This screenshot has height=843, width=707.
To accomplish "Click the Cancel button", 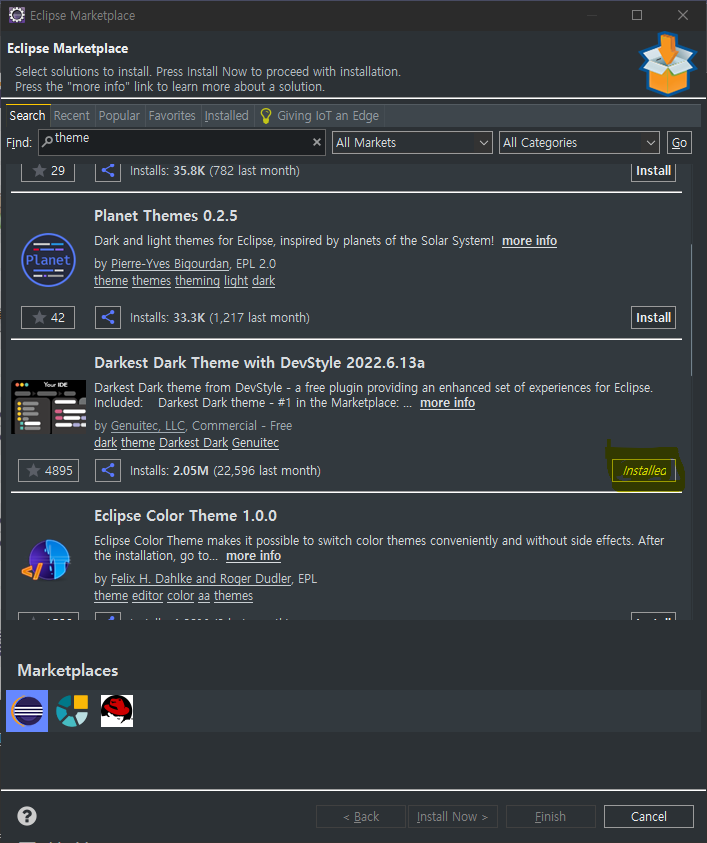I will coord(648,816).
